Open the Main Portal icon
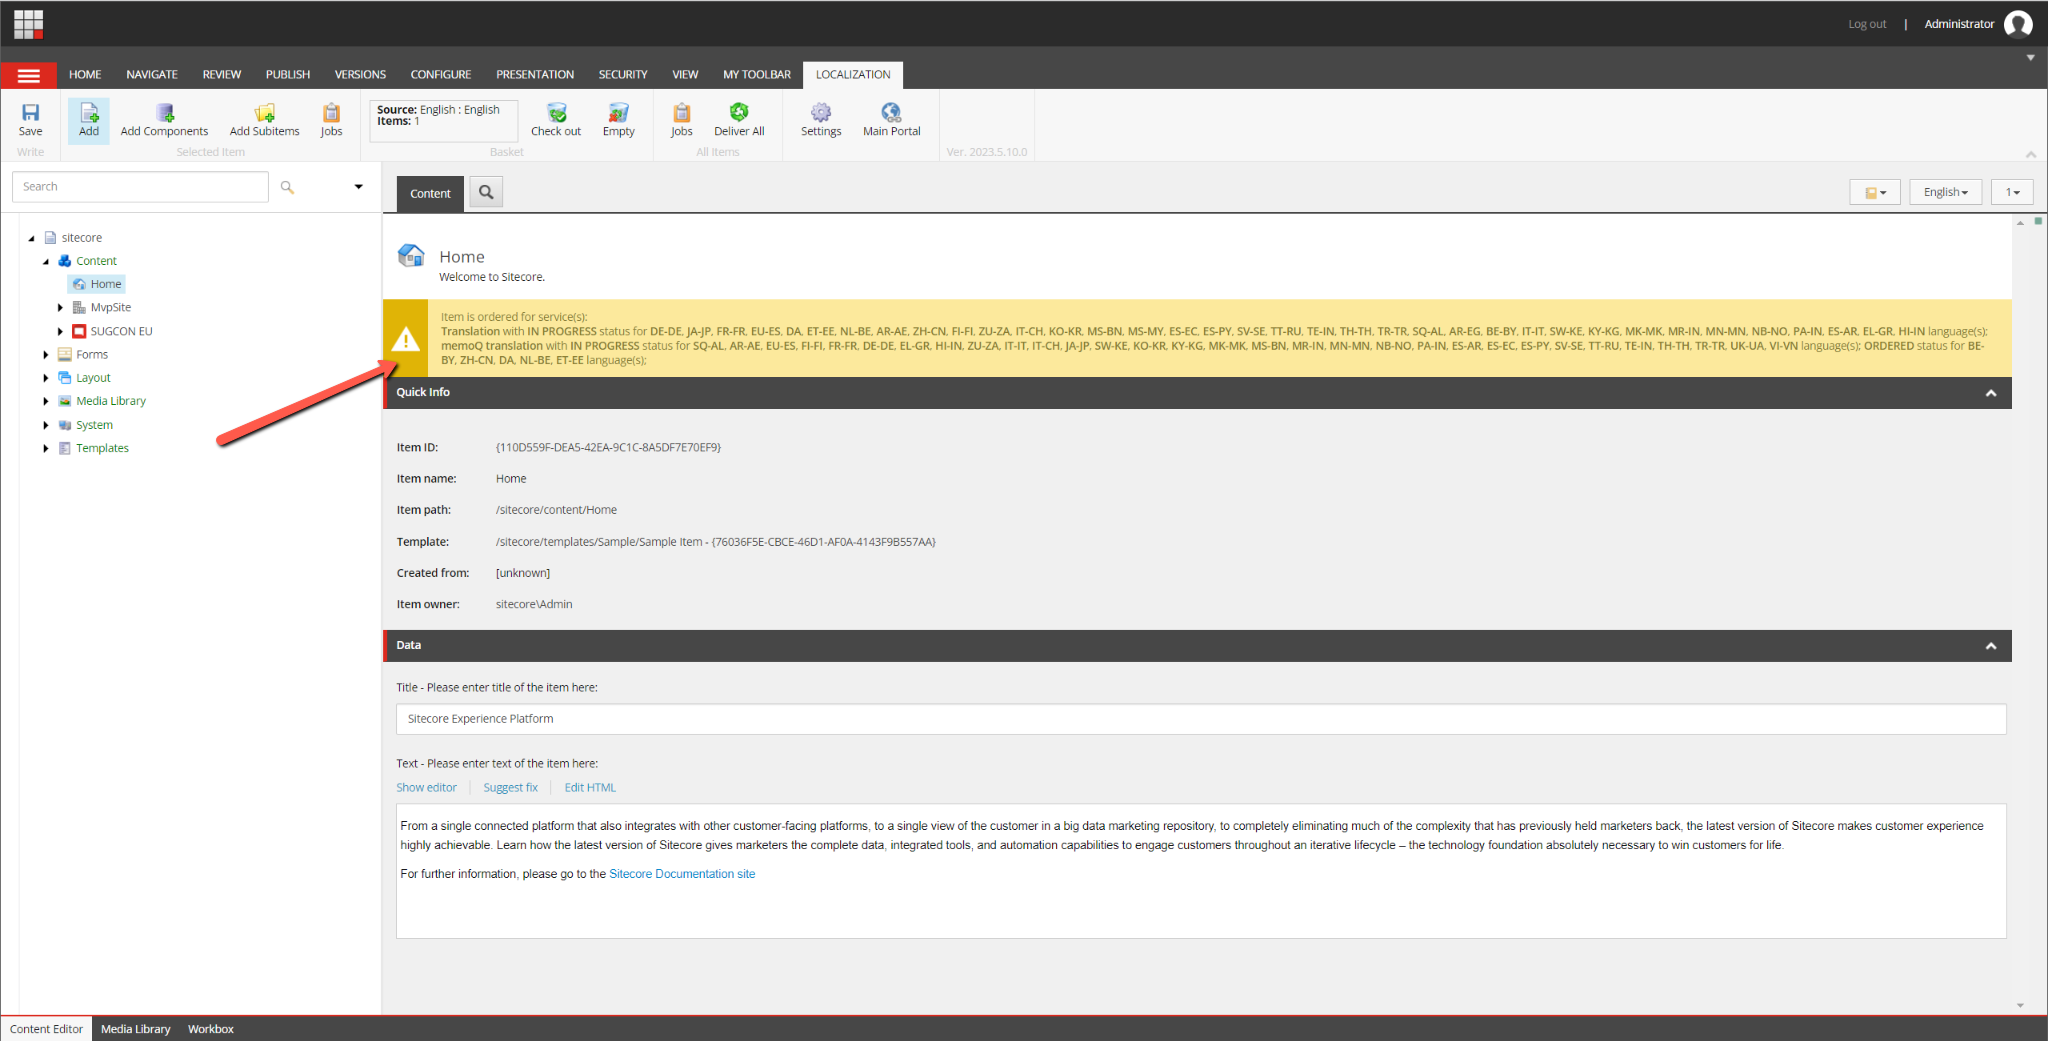 (x=891, y=112)
